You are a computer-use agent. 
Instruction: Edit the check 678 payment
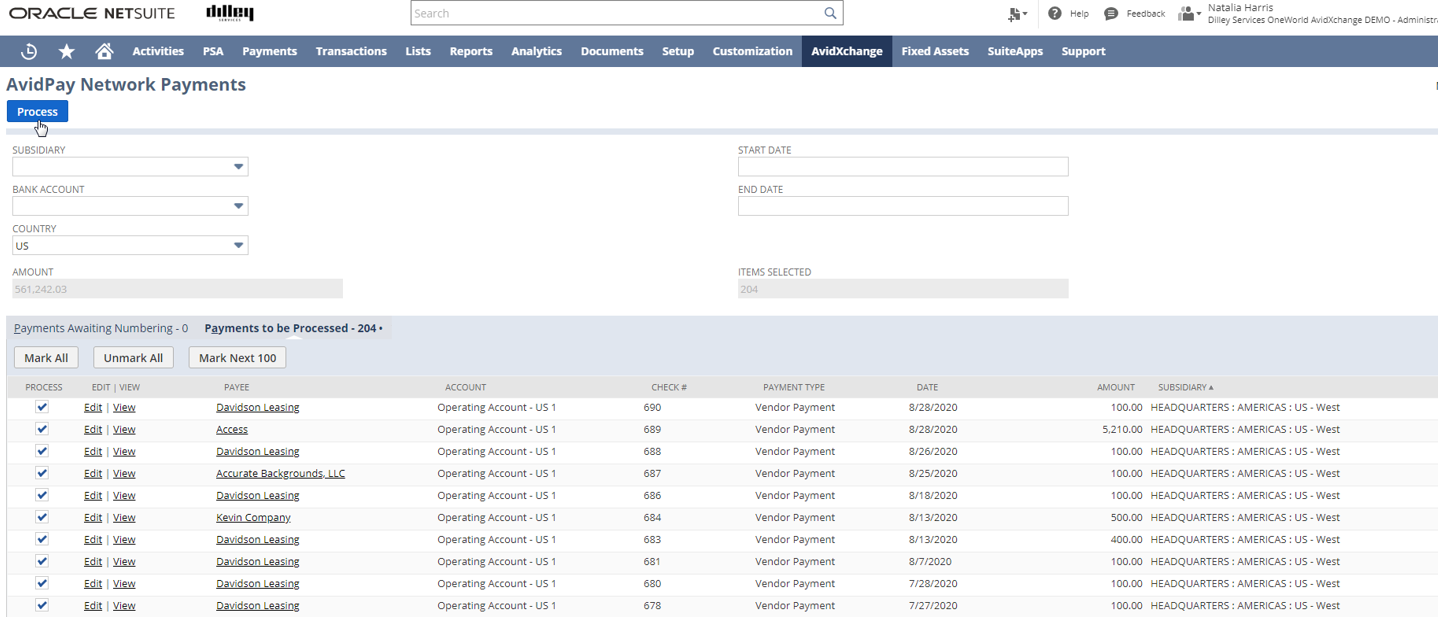pos(93,605)
